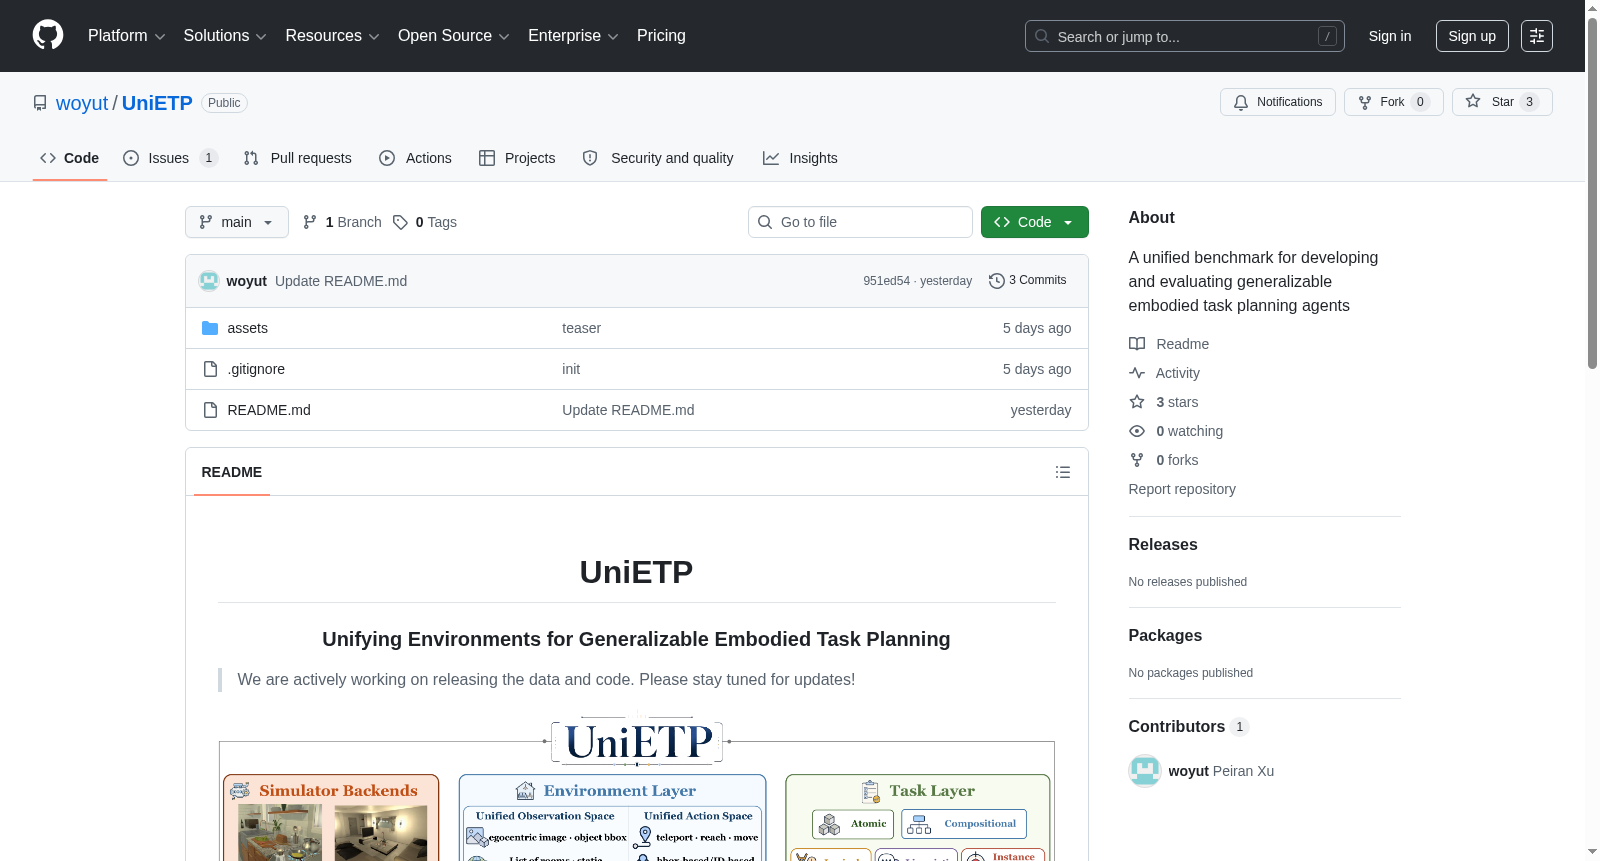Click the Sign up button
1600x861 pixels.
click(1472, 36)
